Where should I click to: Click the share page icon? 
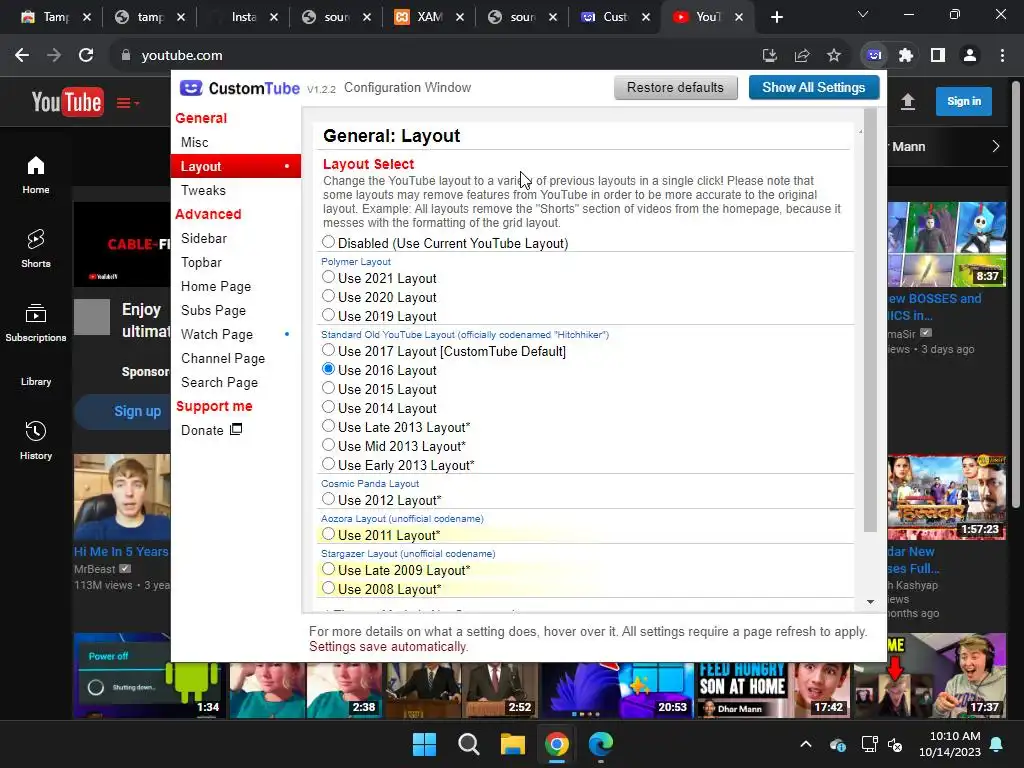[802, 56]
